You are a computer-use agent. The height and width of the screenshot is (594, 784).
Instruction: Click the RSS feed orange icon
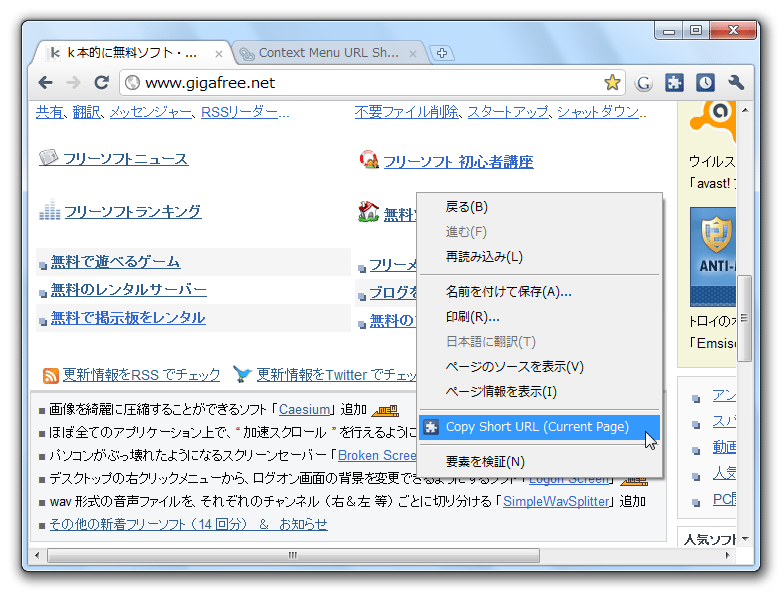click(x=50, y=376)
